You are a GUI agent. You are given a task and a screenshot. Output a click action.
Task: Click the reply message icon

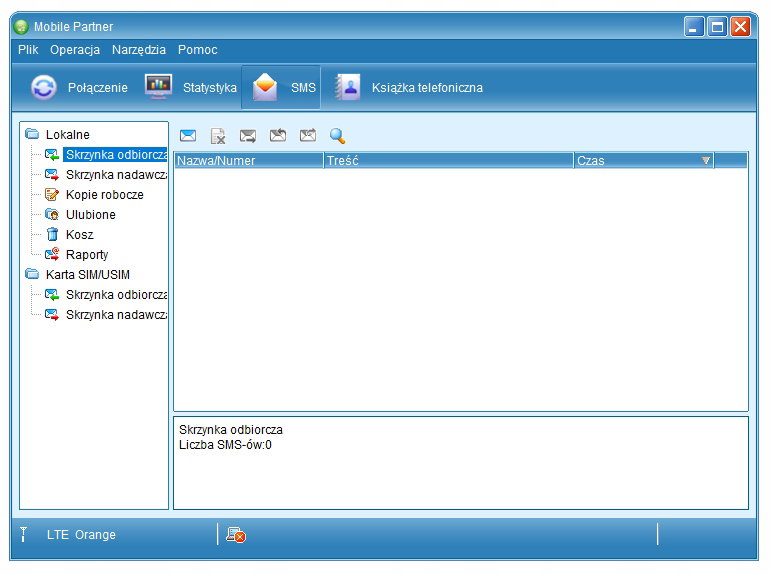click(x=278, y=136)
